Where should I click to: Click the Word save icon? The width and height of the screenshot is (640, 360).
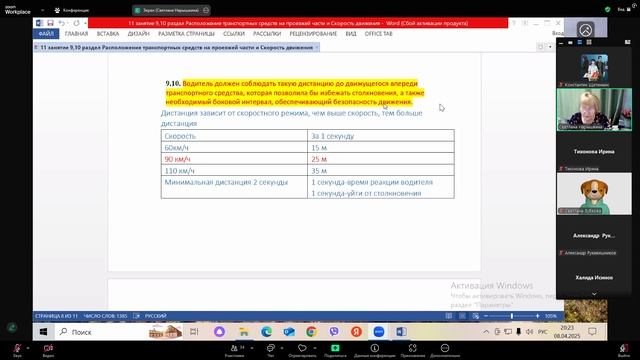pos(50,23)
